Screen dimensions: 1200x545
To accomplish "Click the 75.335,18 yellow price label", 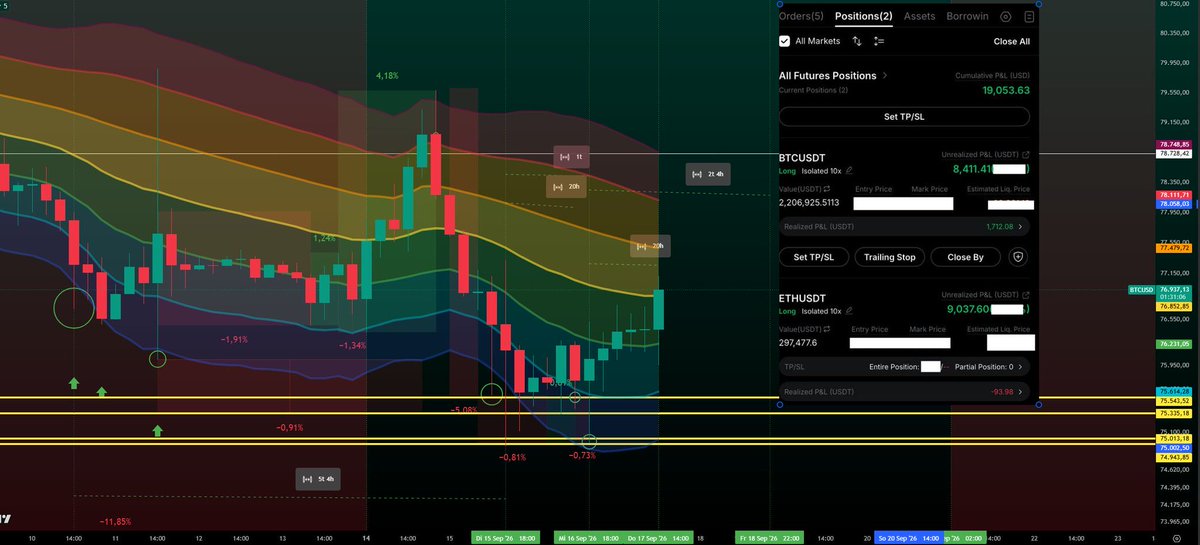I will pos(1173,413).
